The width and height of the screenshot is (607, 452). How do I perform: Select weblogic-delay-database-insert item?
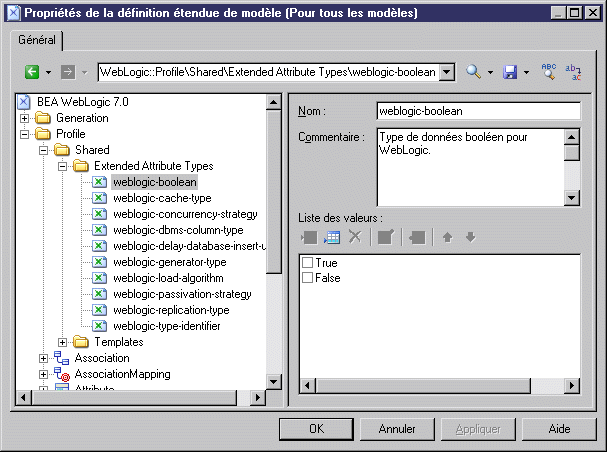pos(189,246)
